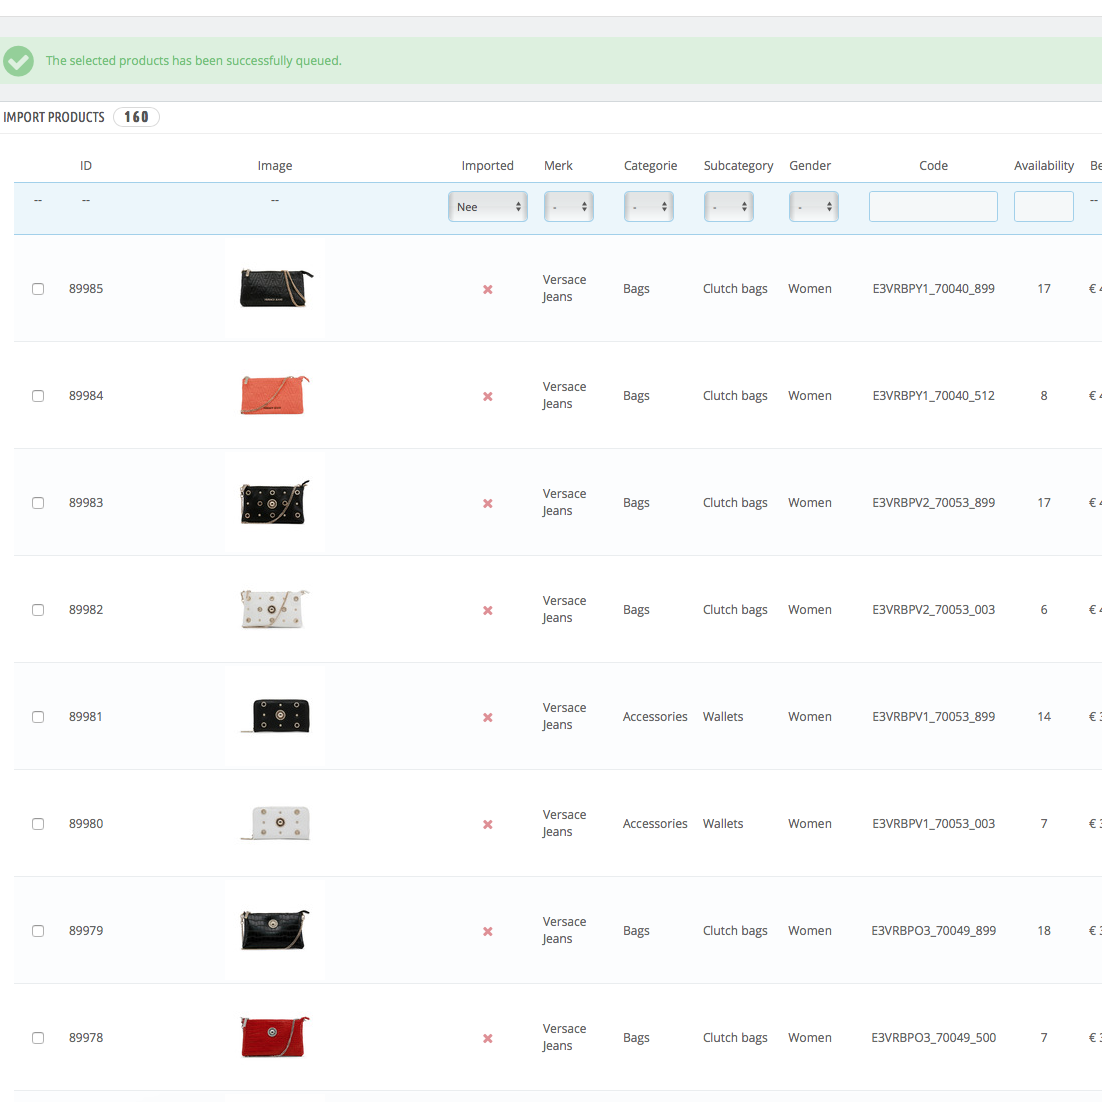This screenshot has width=1102, height=1102.
Task: Click the ID cell 89985
Action: pos(86,288)
